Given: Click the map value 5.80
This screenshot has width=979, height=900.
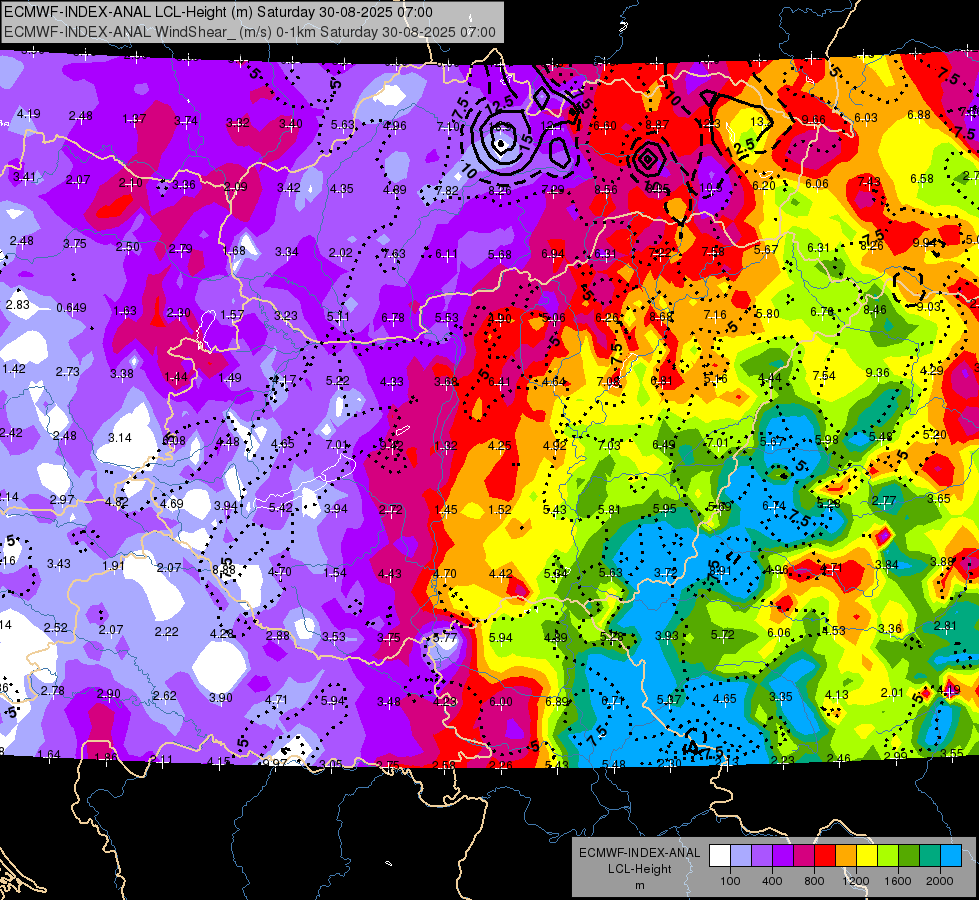Looking at the screenshot, I should (x=767, y=314).
